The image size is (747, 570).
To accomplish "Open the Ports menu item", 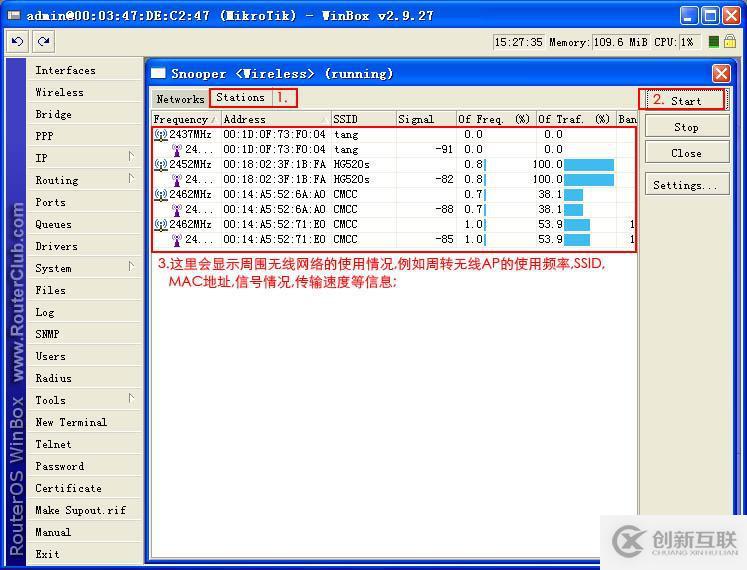I will (85, 202).
